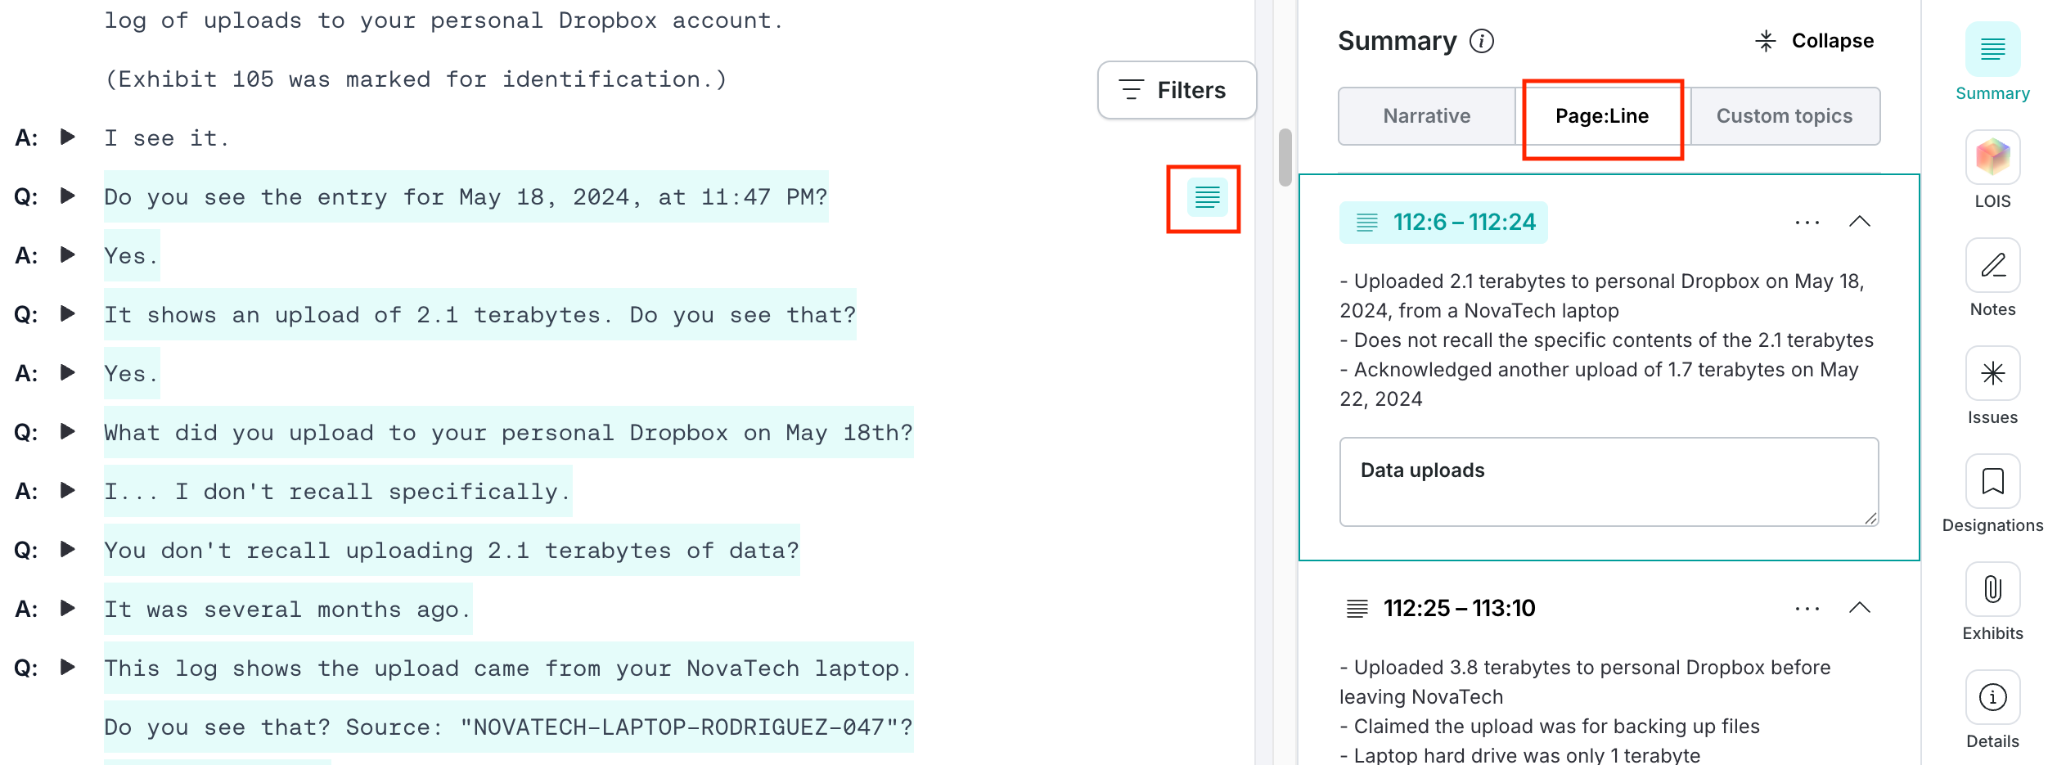Screen dimensions: 2048x765
Task: Click the line 'It shows an upload of 2.1 terabytes'
Action: point(480,315)
